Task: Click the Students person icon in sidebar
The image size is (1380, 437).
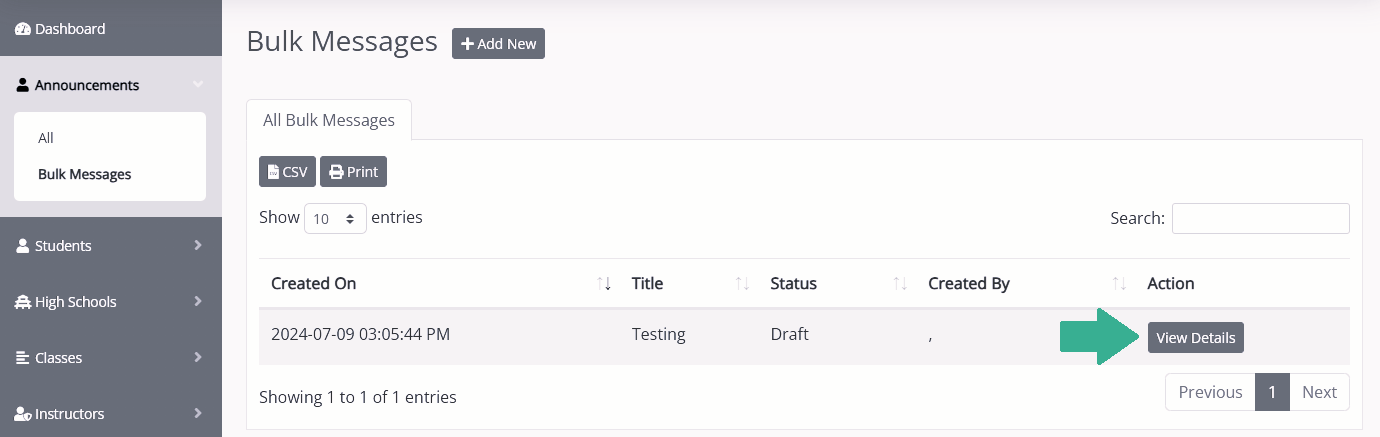Action: 23,246
